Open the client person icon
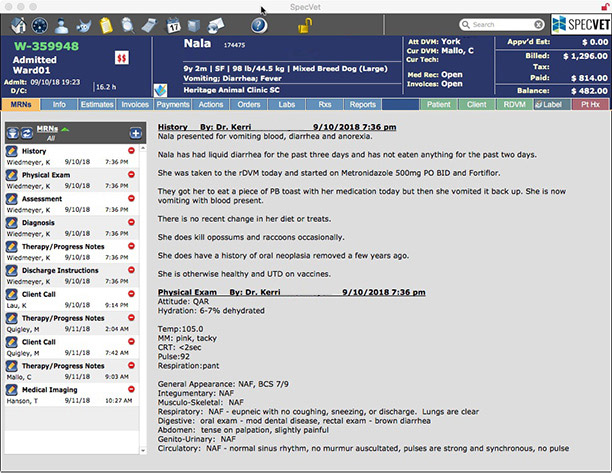 [x=61, y=26]
